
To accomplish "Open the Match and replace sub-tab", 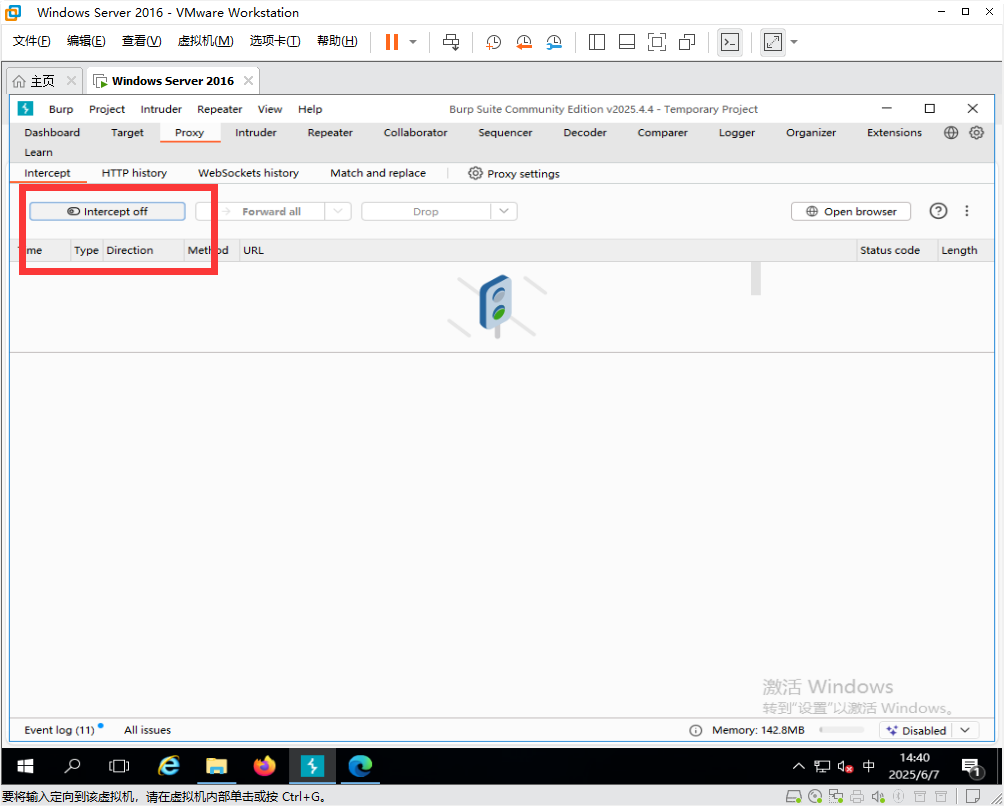I will coord(378,173).
